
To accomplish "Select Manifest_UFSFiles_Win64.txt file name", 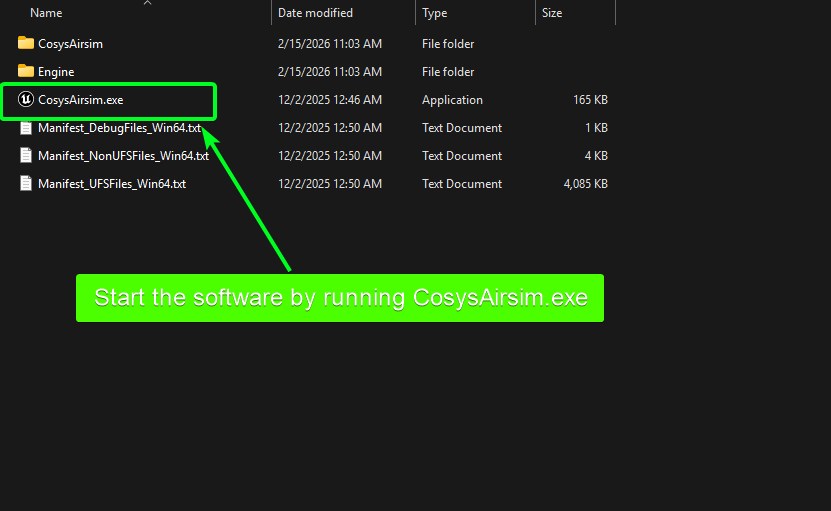I will (x=112, y=184).
